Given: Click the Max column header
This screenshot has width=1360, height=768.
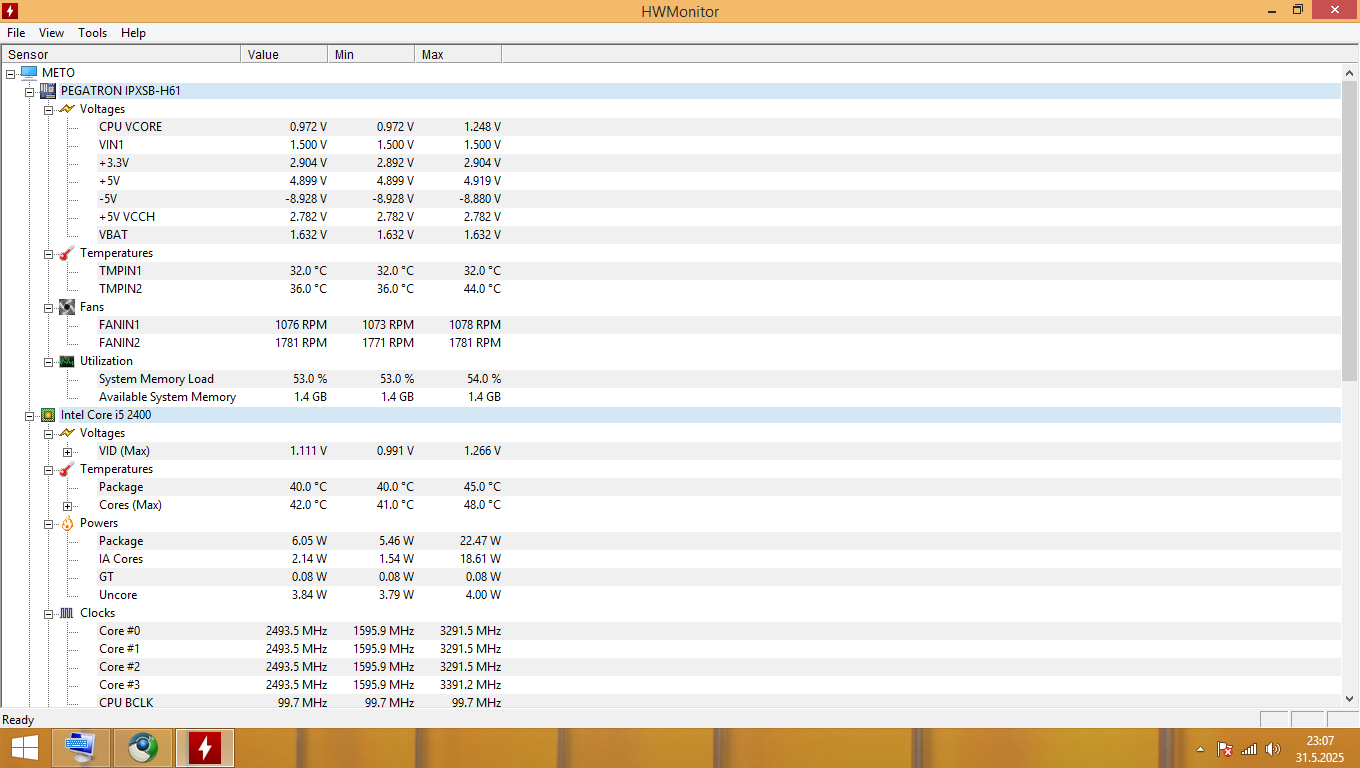Looking at the screenshot, I should [459, 54].
